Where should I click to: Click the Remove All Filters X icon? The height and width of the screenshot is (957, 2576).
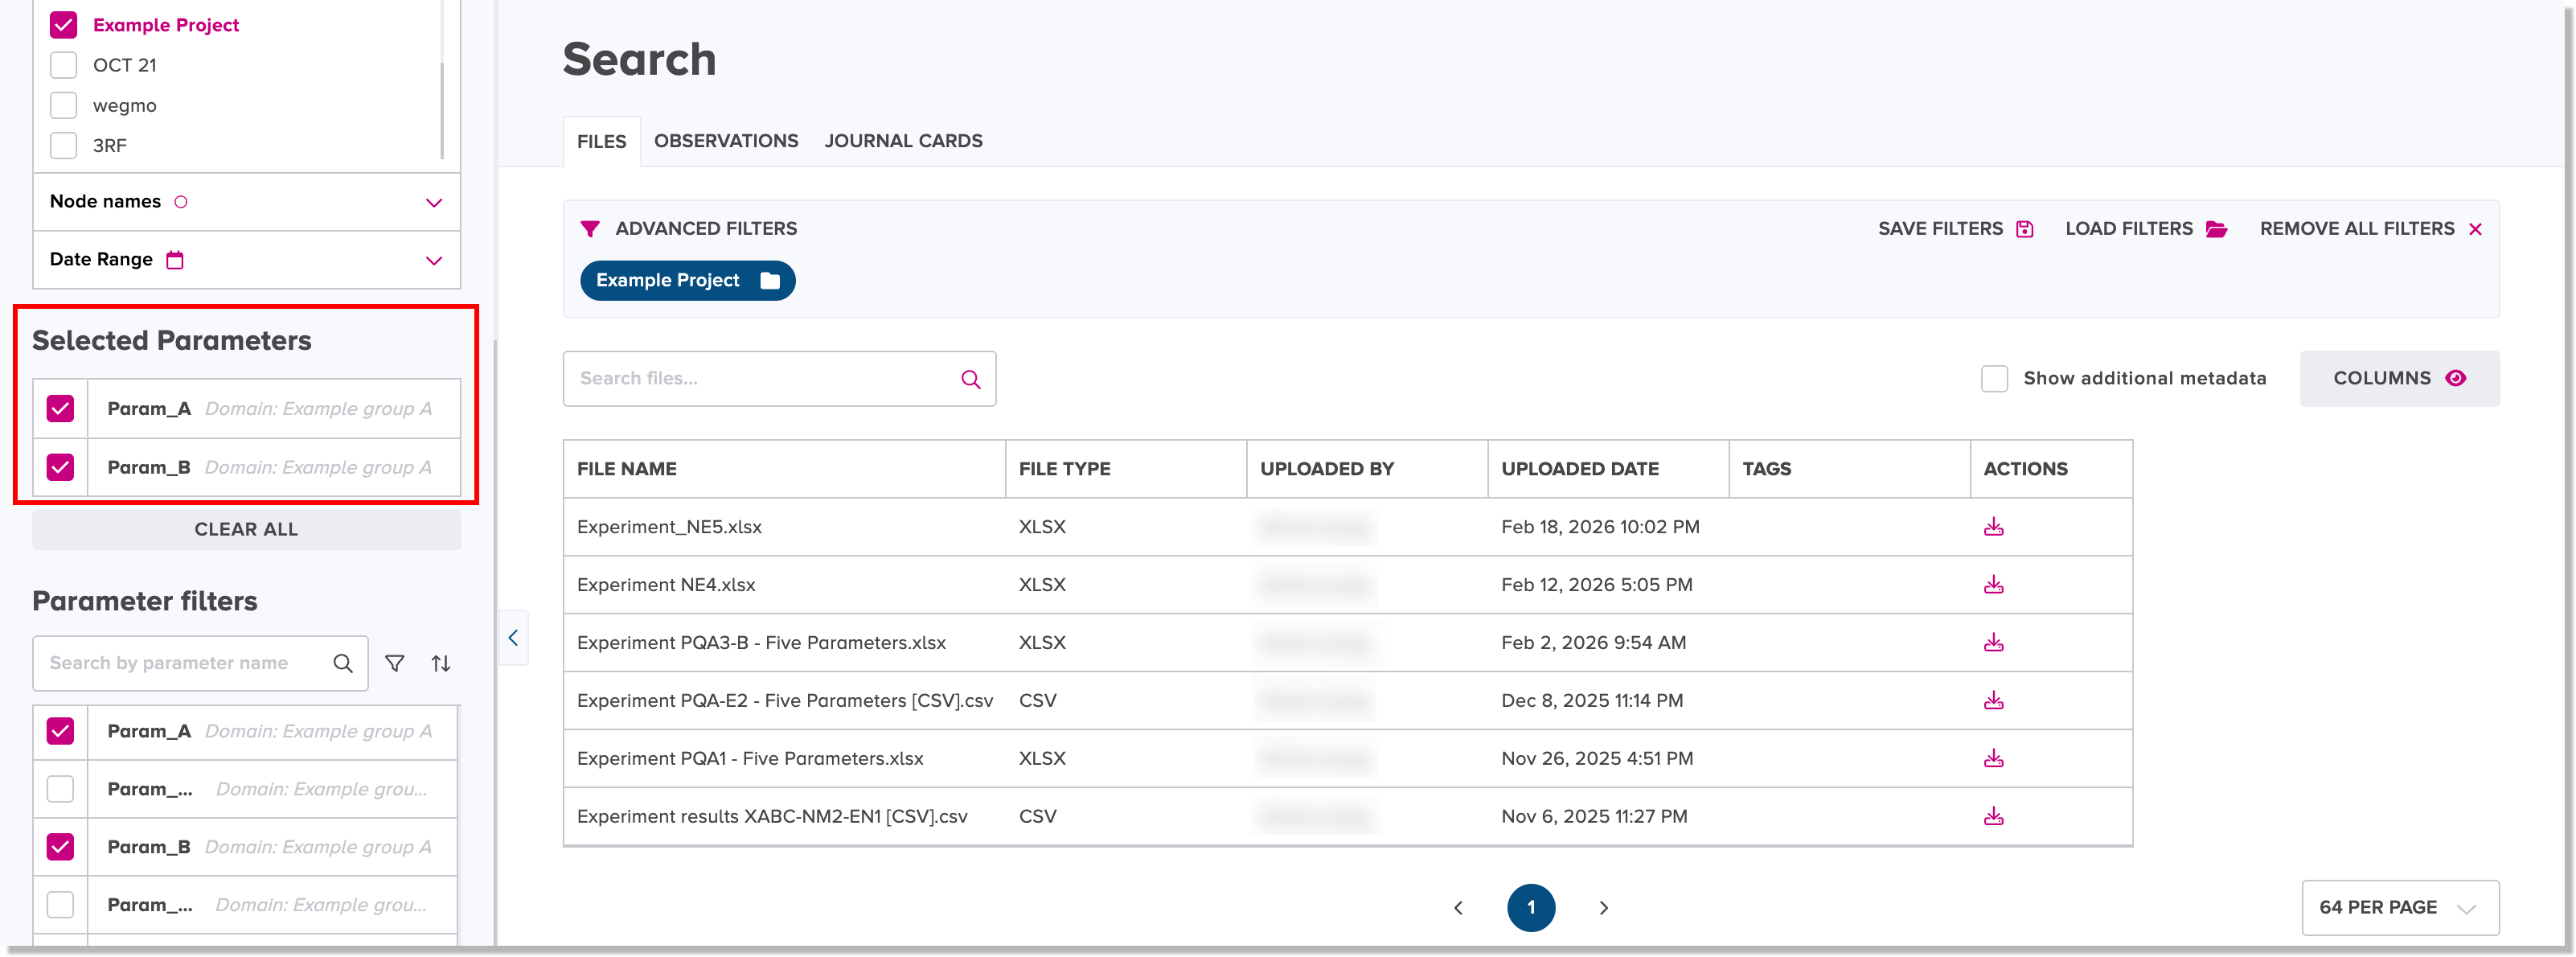click(x=2475, y=229)
